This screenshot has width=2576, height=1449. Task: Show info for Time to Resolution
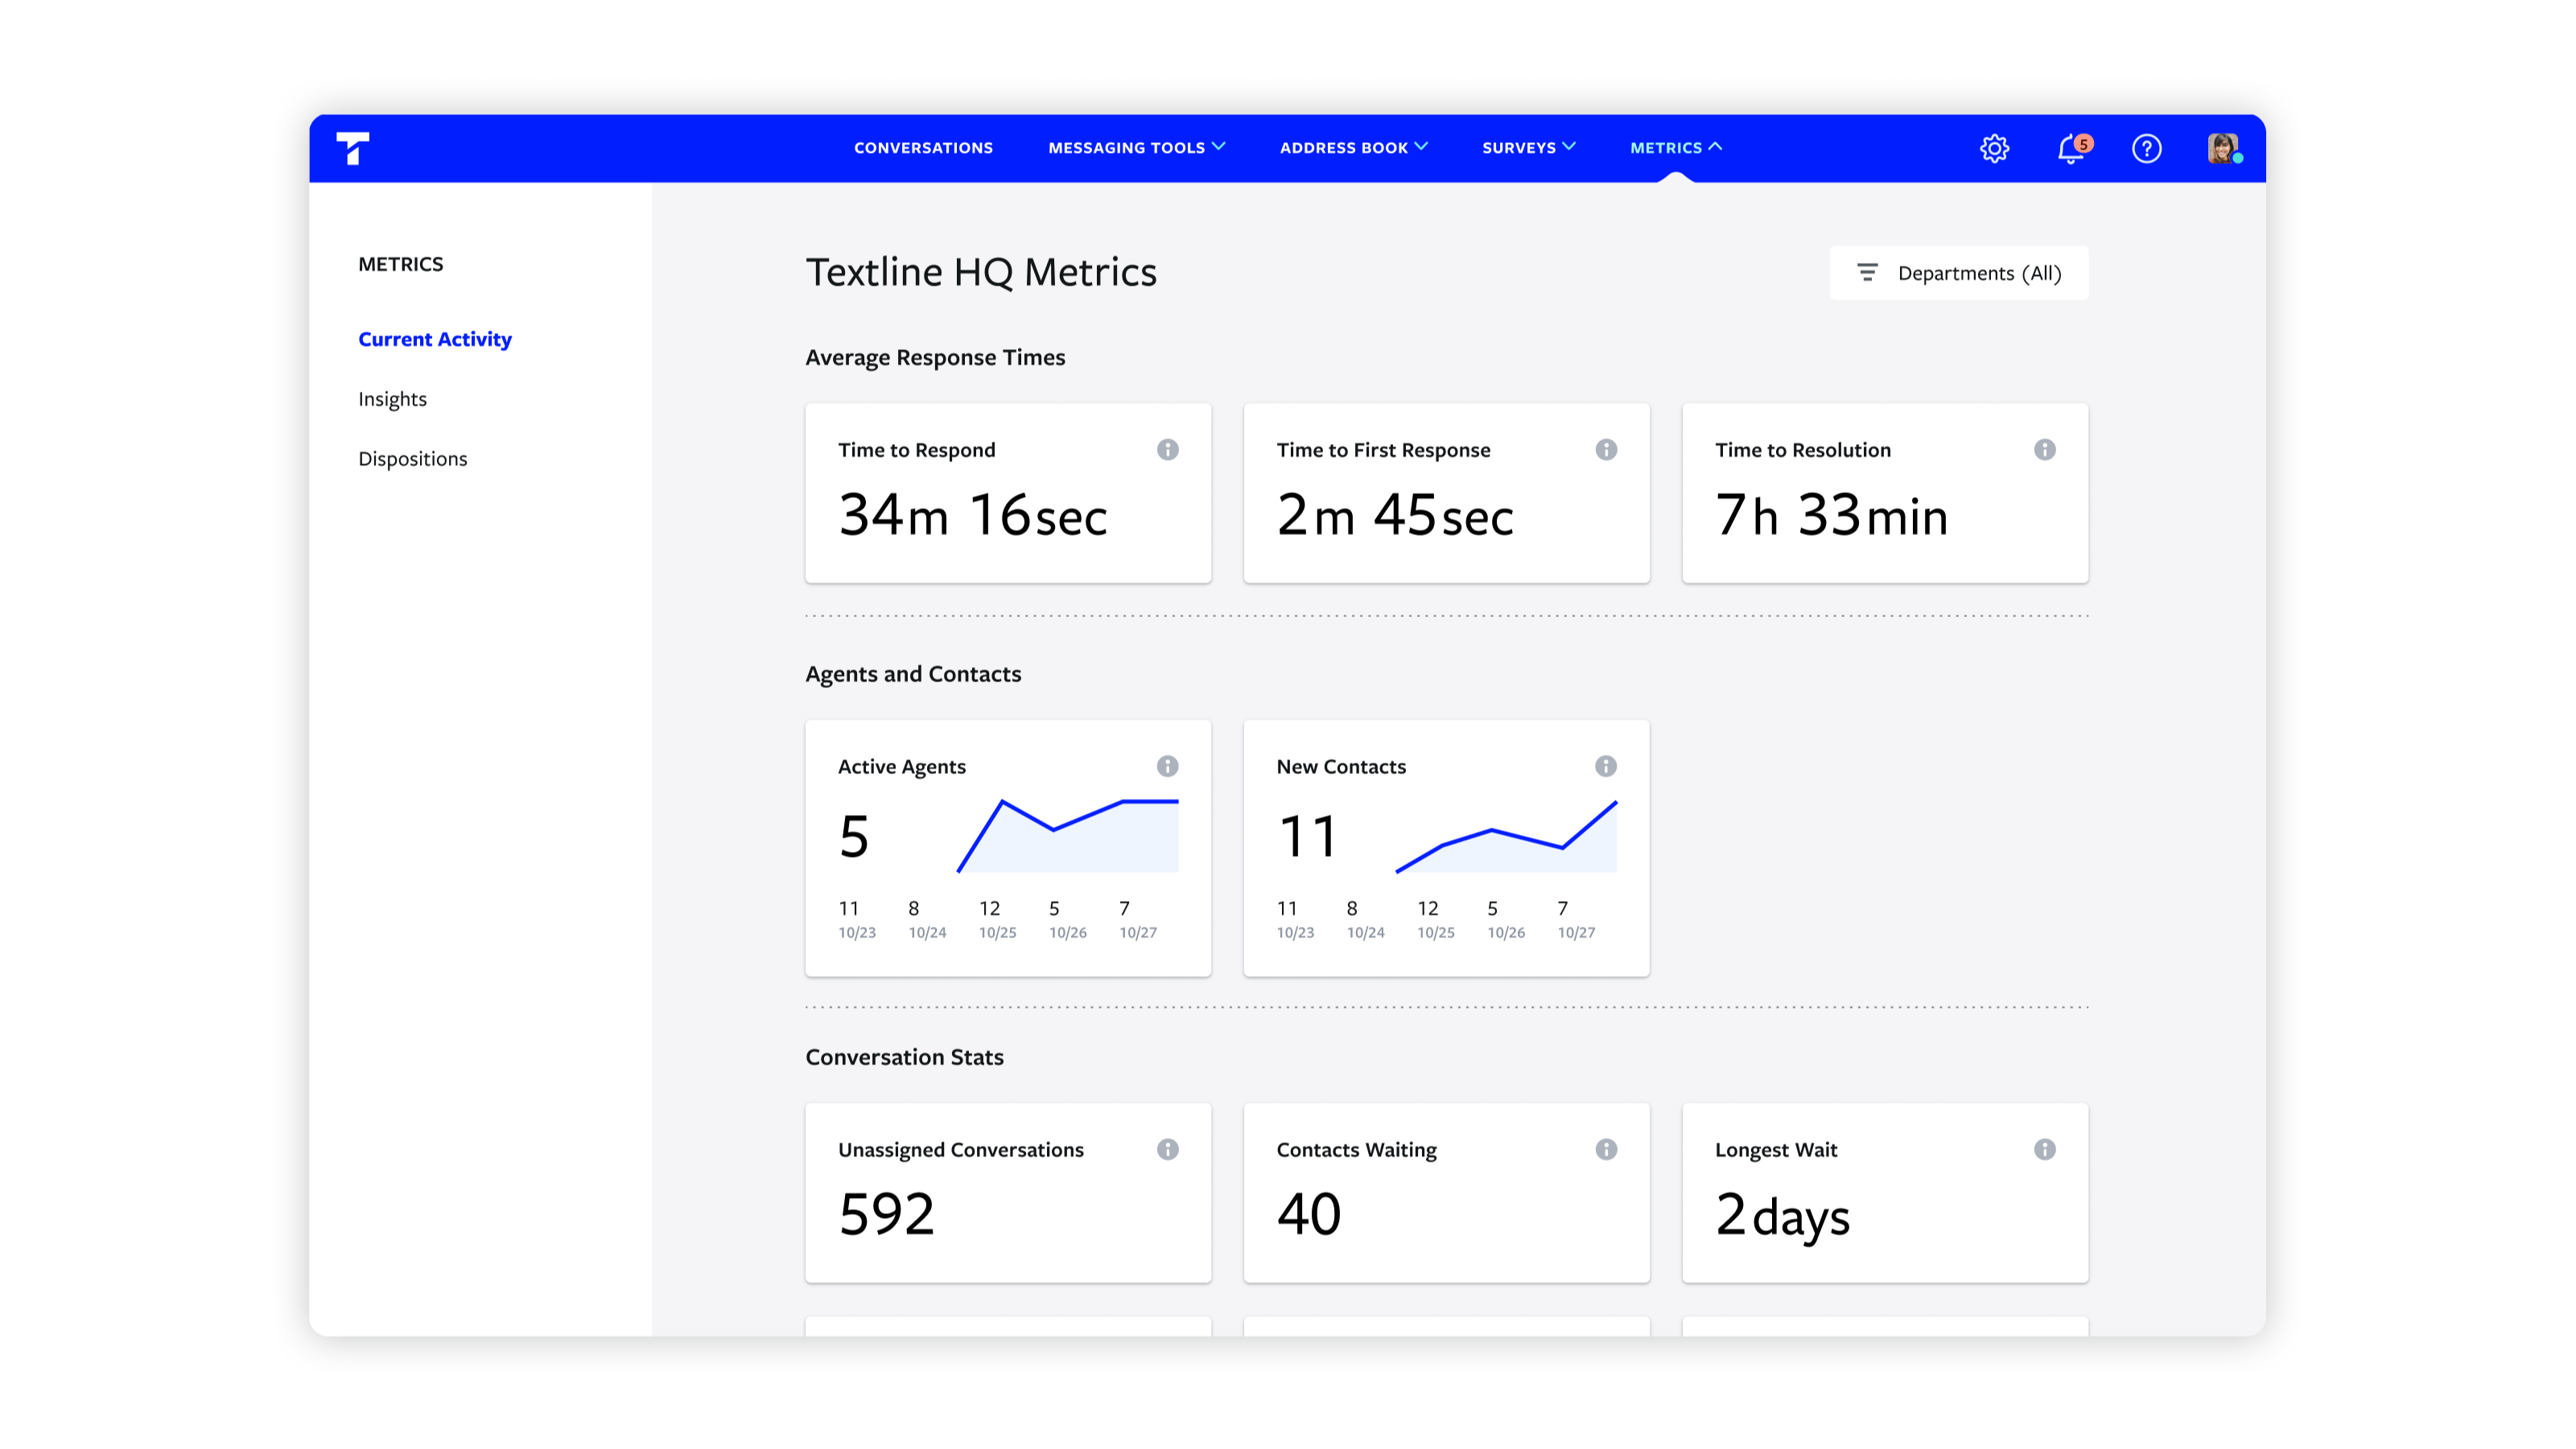click(x=2044, y=450)
